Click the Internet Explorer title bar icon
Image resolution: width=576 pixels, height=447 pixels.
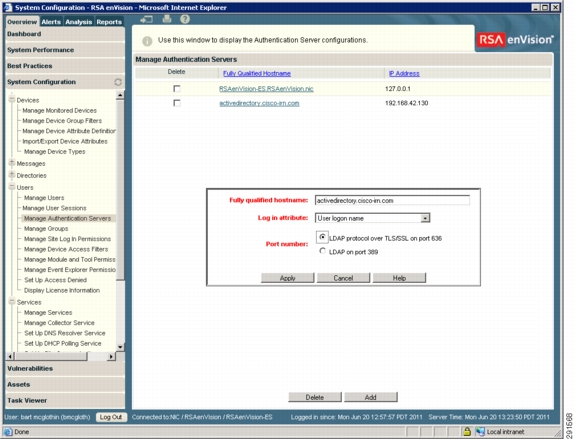pyautogui.click(x=8, y=7)
